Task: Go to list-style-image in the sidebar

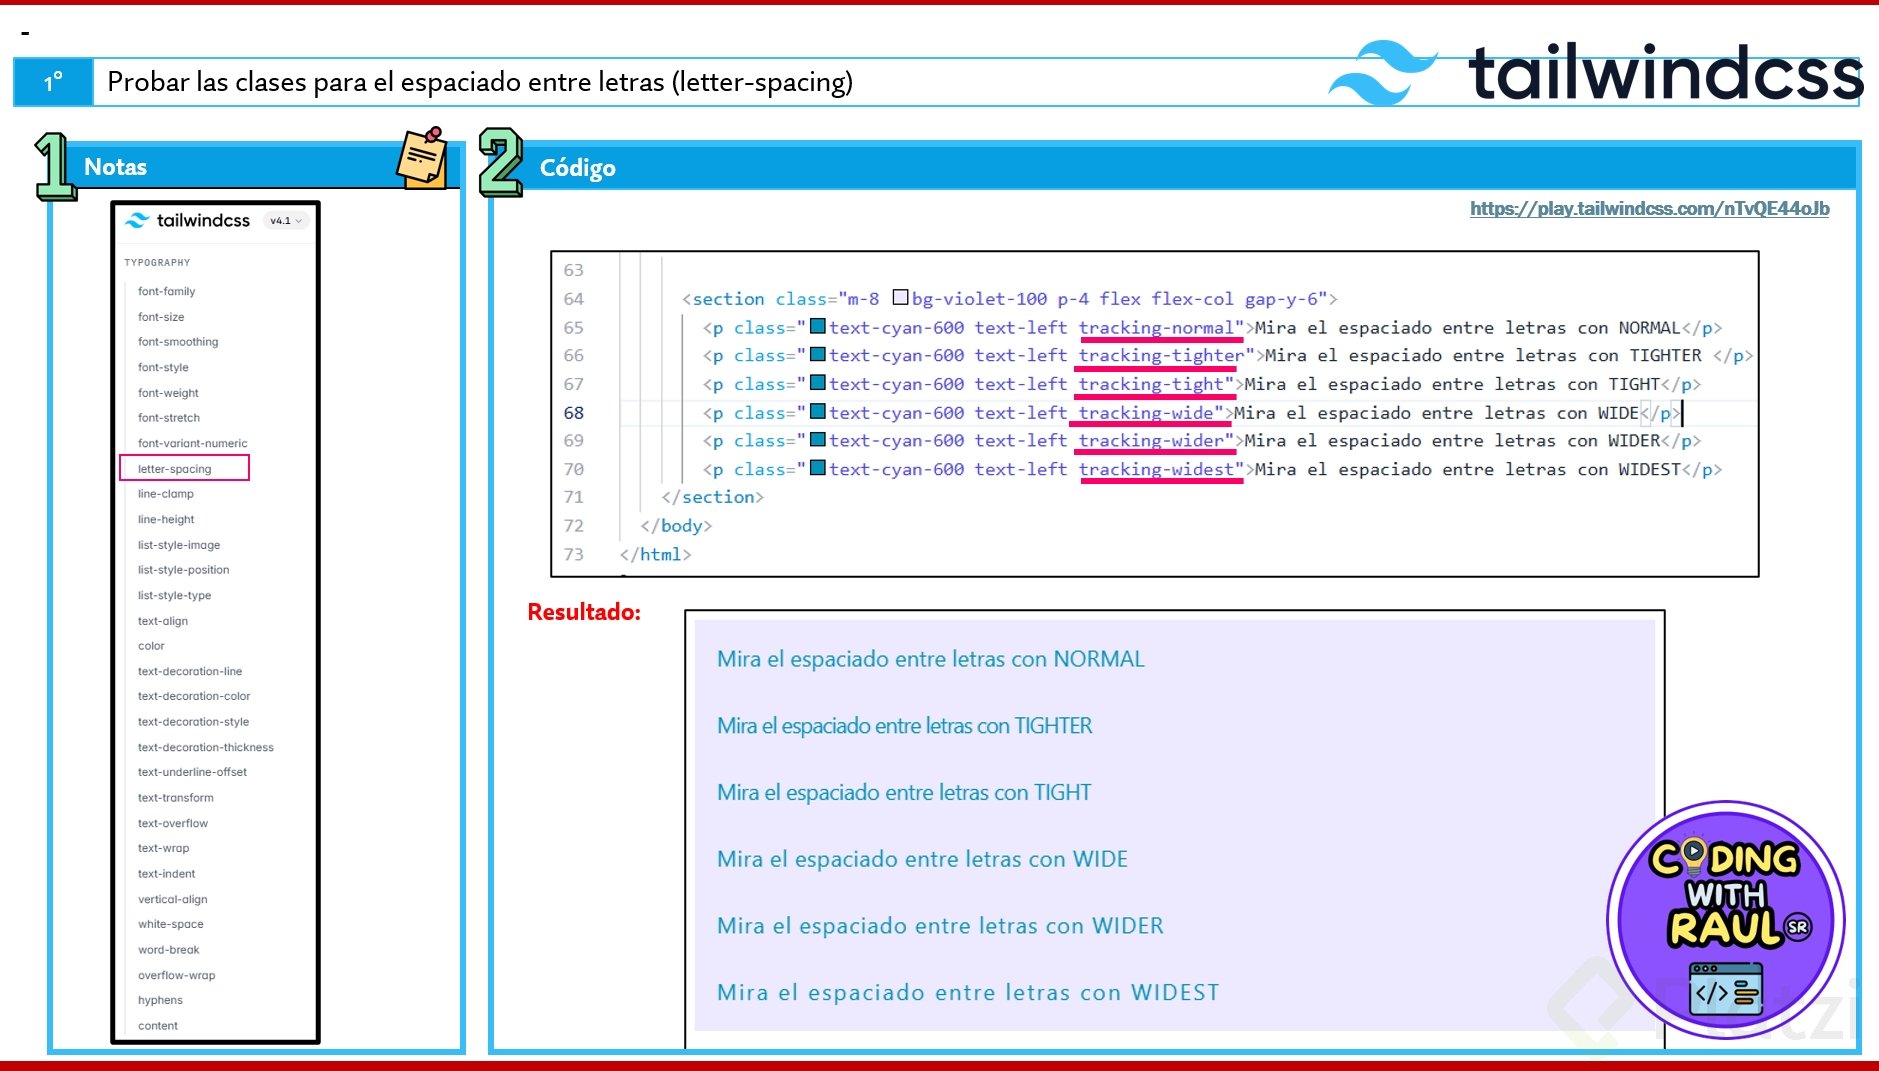Action: 179,545
